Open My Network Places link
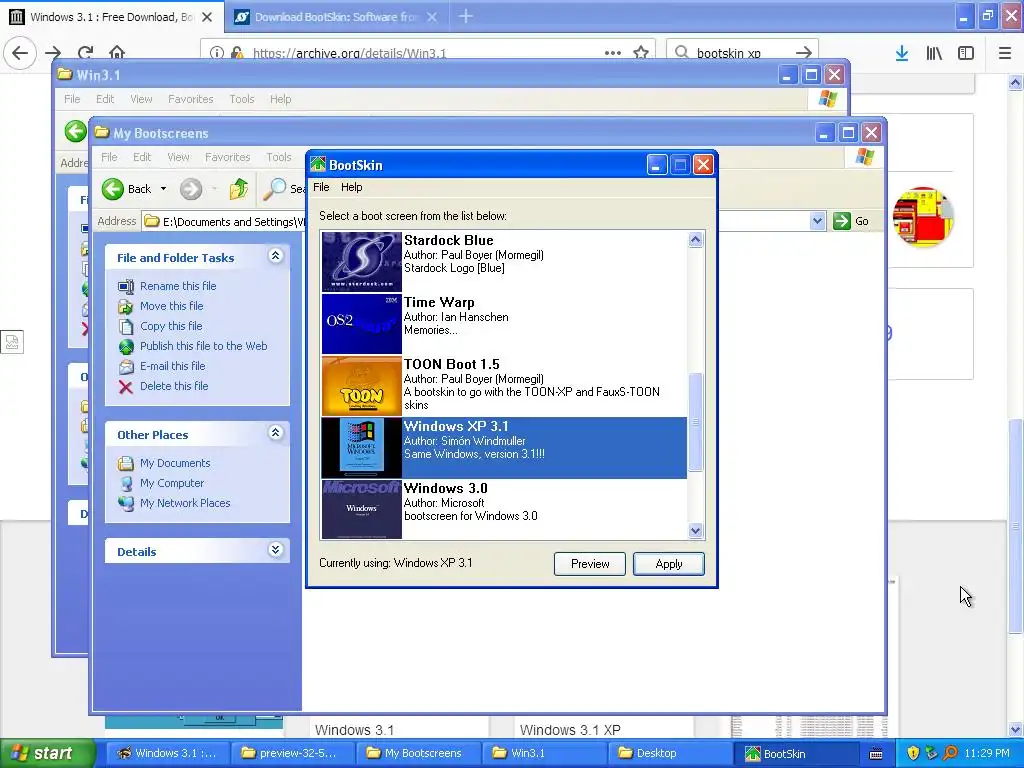This screenshot has height=768, width=1024. tap(185, 503)
